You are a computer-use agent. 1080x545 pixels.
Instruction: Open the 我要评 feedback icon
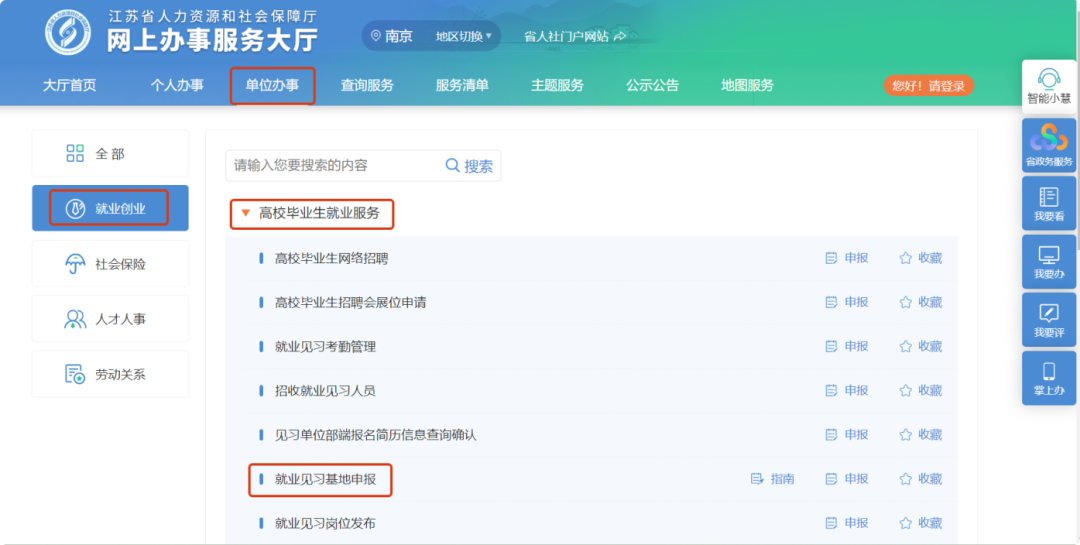[x=1049, y=319]
